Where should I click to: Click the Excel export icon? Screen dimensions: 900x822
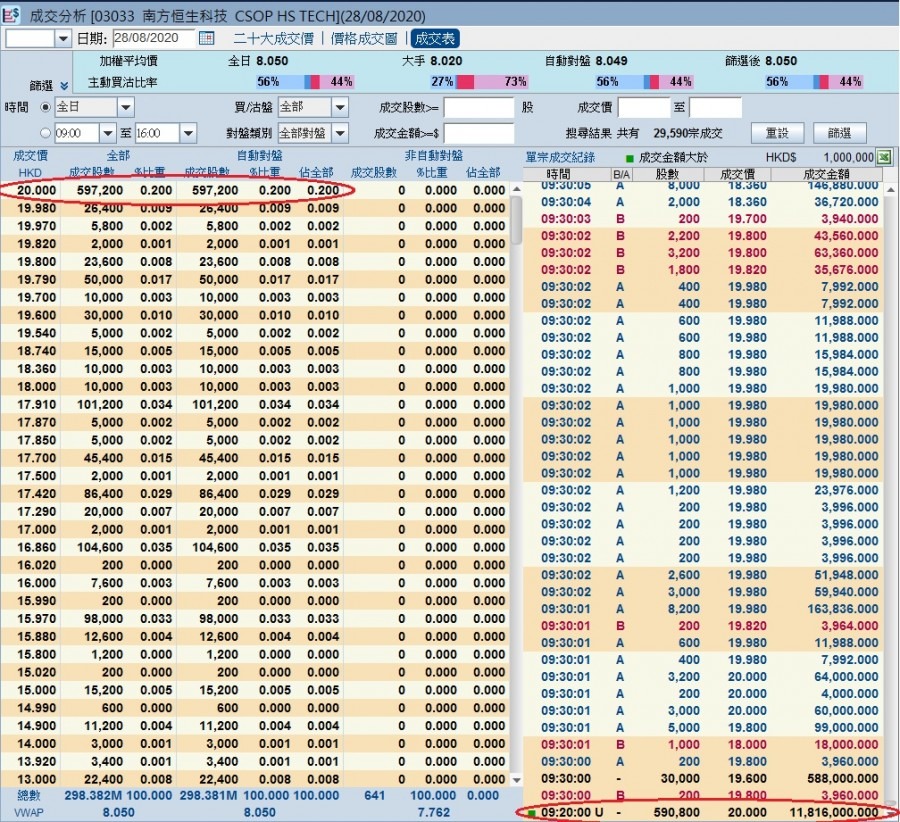click(884, 157)
